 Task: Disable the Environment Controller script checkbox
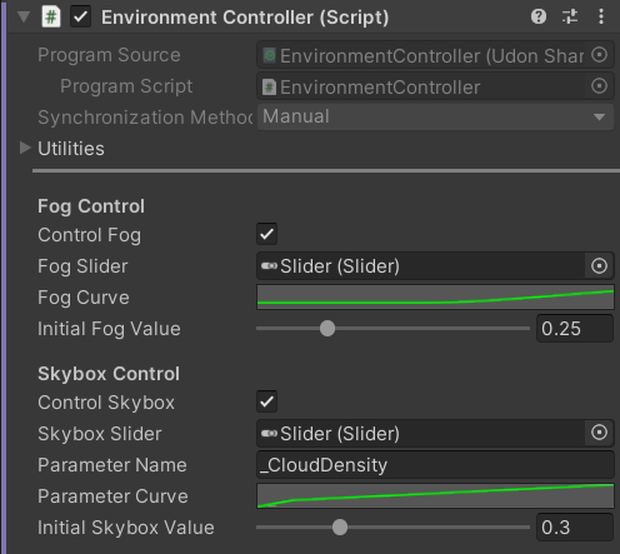click(x=81, y=17)
